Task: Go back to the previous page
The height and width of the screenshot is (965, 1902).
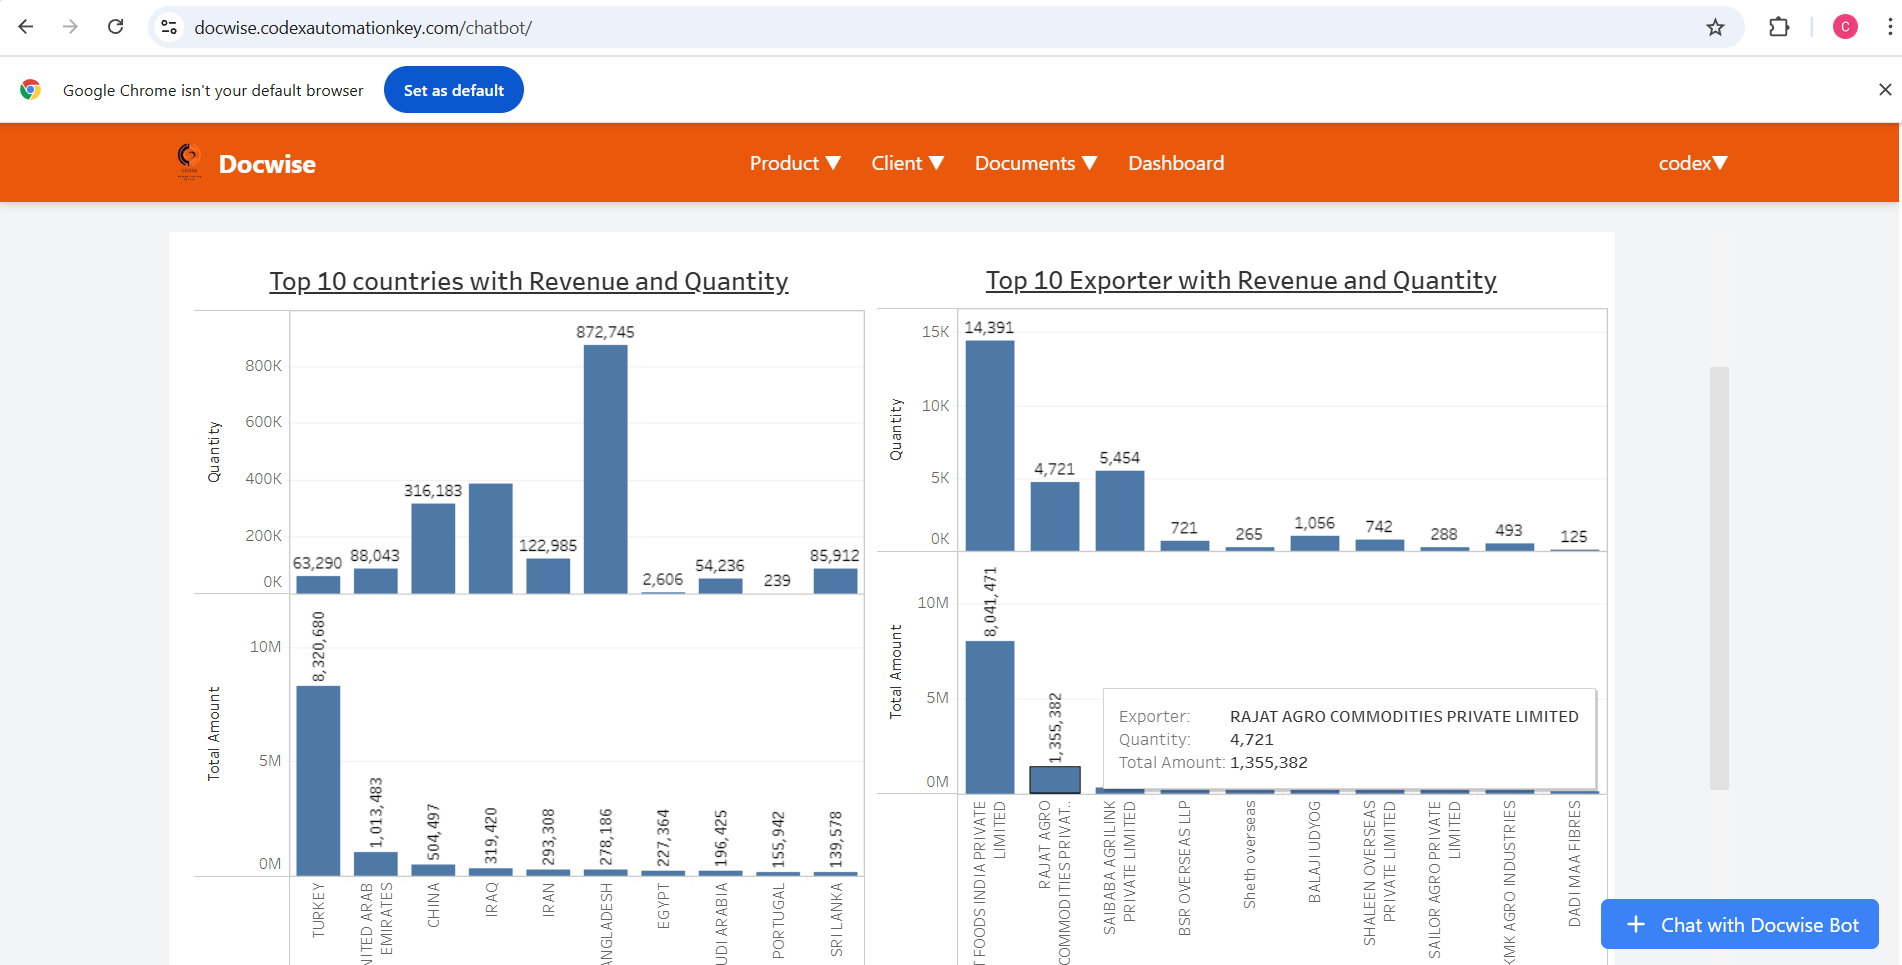Action: coord(26,27)
